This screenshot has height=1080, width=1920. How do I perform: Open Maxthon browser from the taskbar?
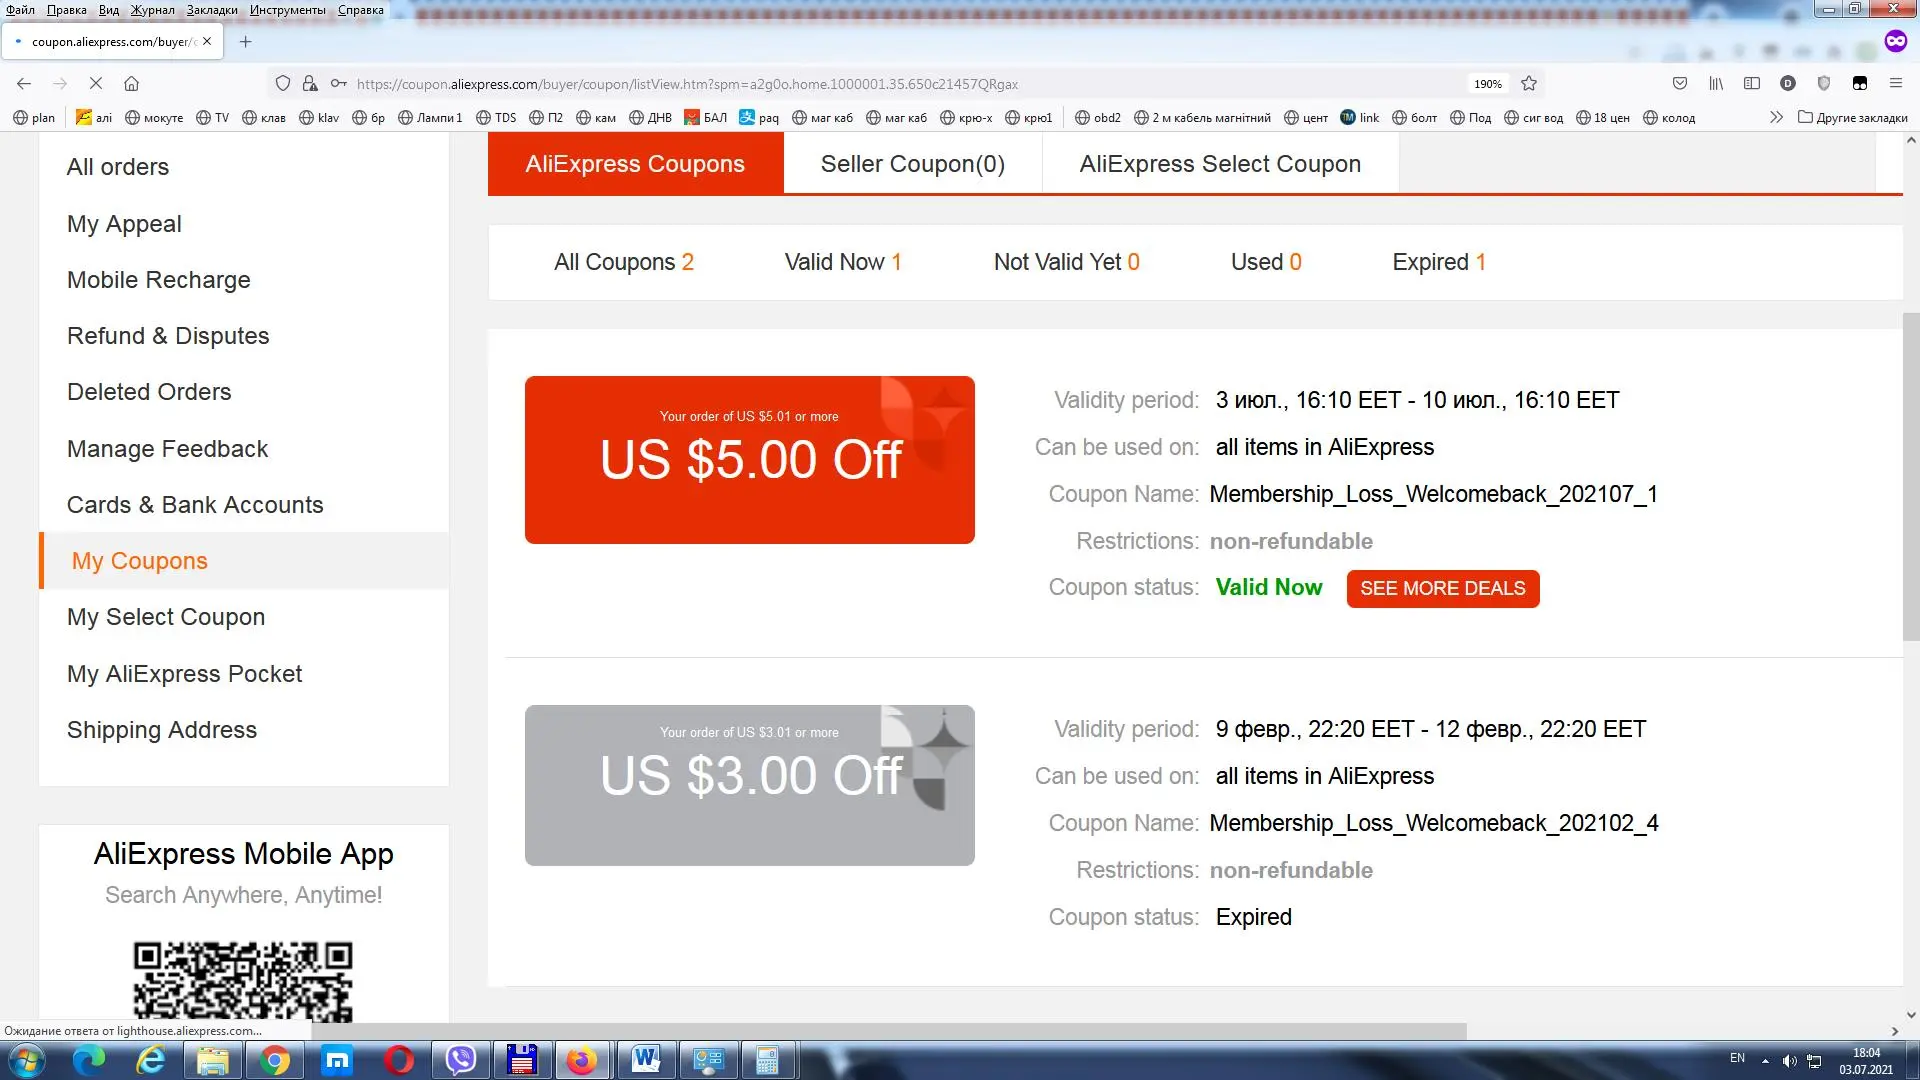pos(337,1060)
